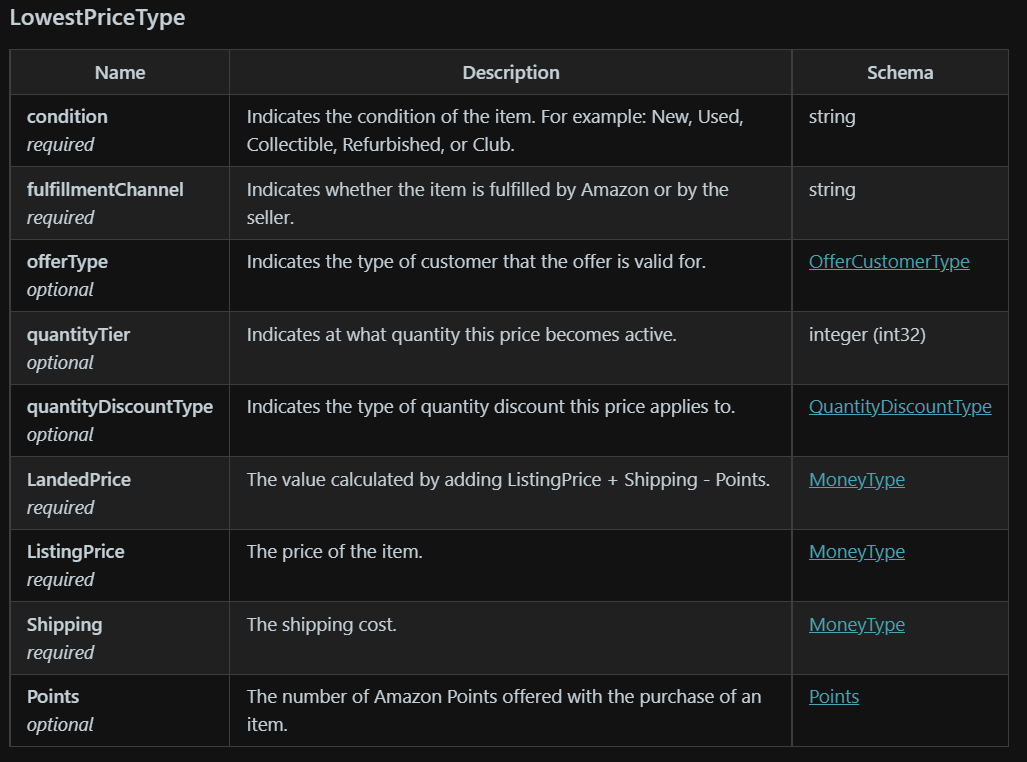Follow the MoneyType link for LandedPrice
Viewport: 1027px width, 762px height.
click(x=856, y=479)
